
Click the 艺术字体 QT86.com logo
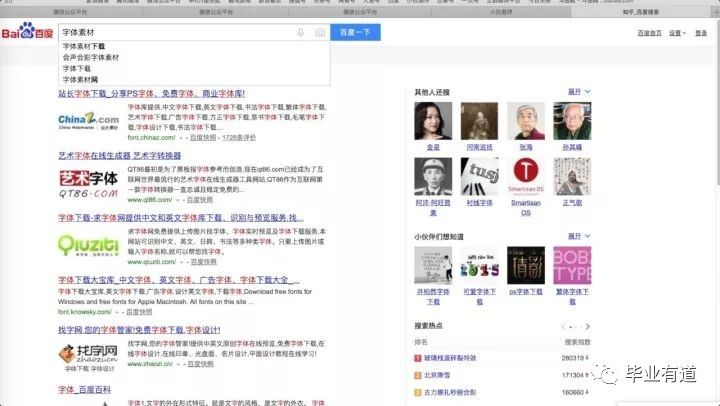88,179
